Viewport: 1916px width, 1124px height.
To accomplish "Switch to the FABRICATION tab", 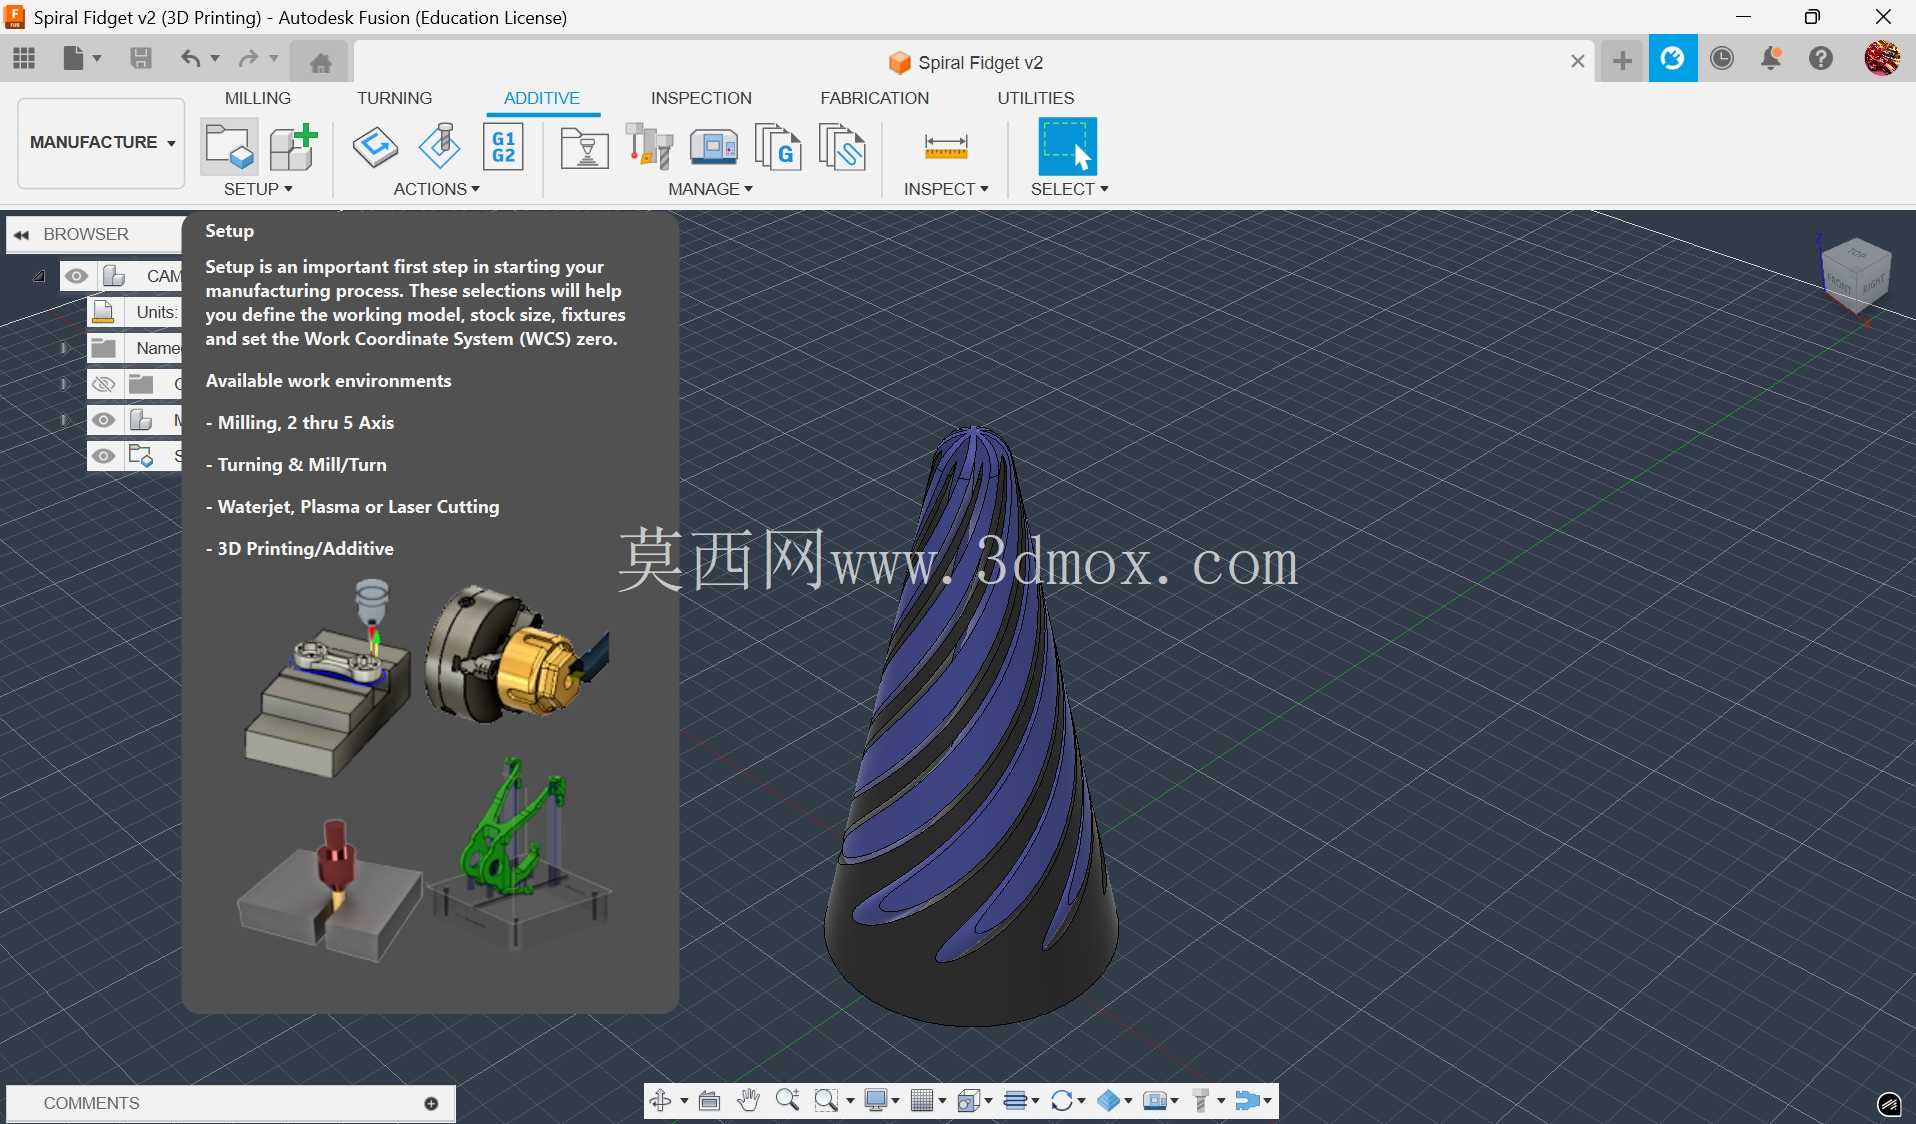I will coord(875,98).
